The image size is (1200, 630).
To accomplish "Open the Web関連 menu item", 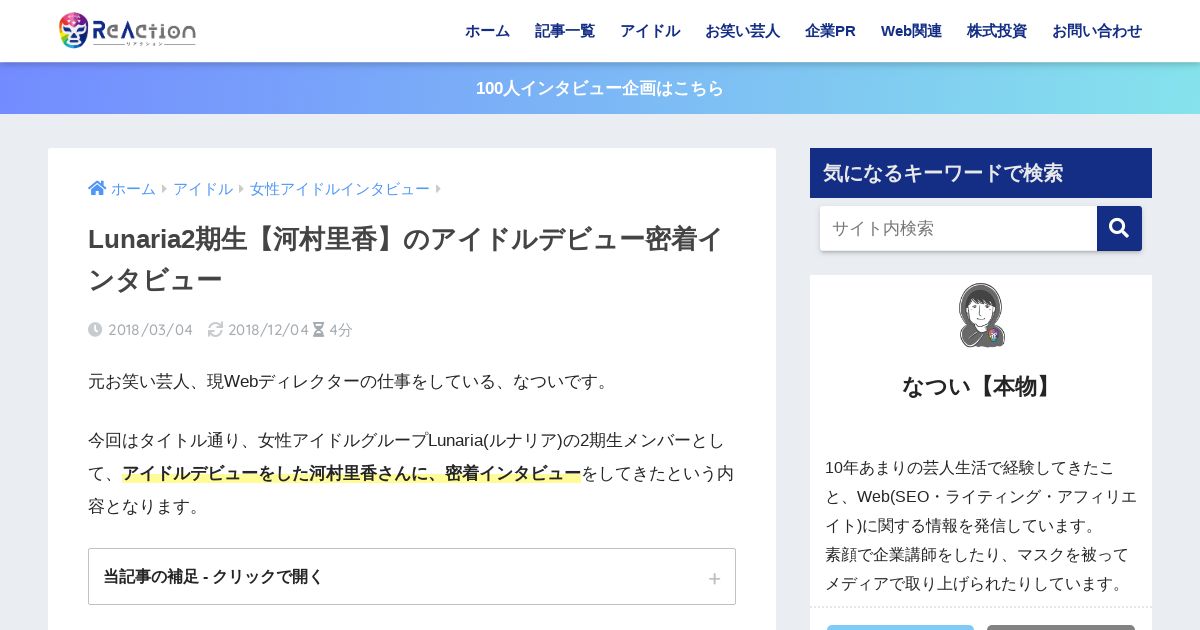I will pos(911,31).
